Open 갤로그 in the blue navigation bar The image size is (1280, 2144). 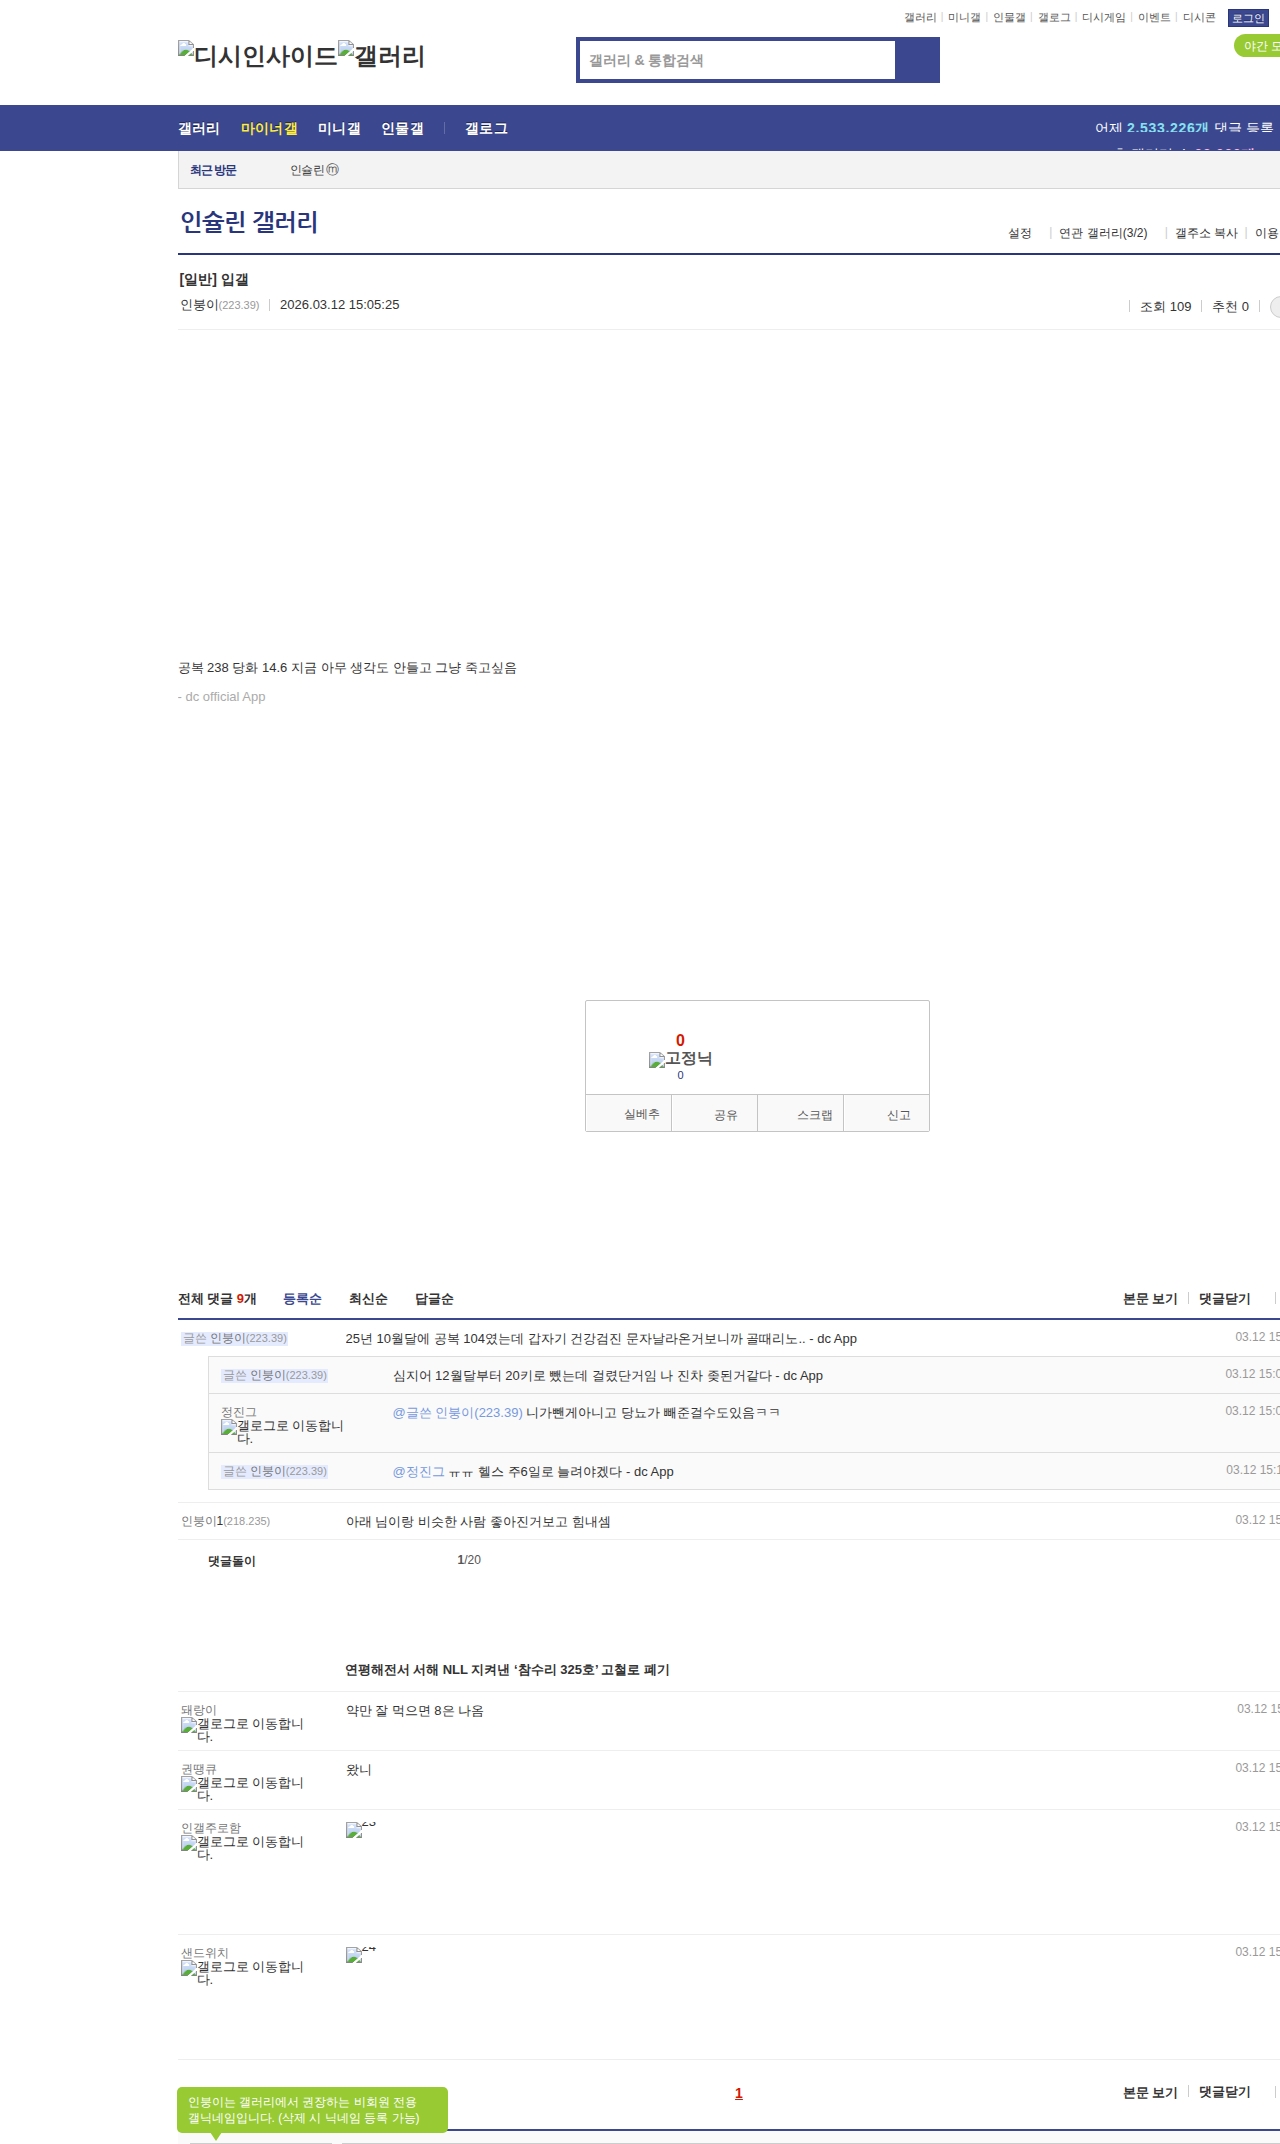[x=486, y=128]
